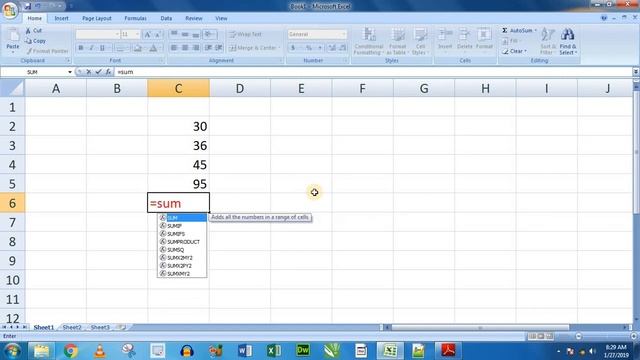Align cell text left
This screenshot has width=640, height=360.
[x=174, y=48]
